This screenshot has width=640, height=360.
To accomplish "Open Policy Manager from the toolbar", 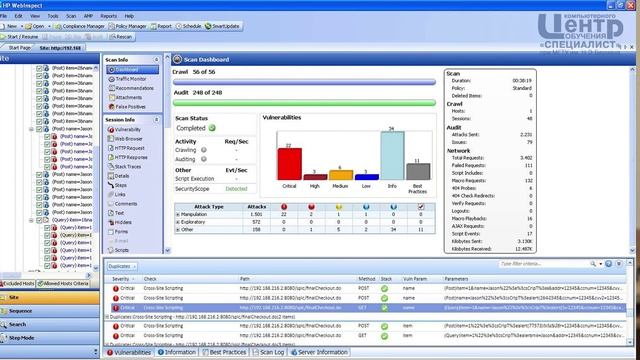I will [127, 26].
